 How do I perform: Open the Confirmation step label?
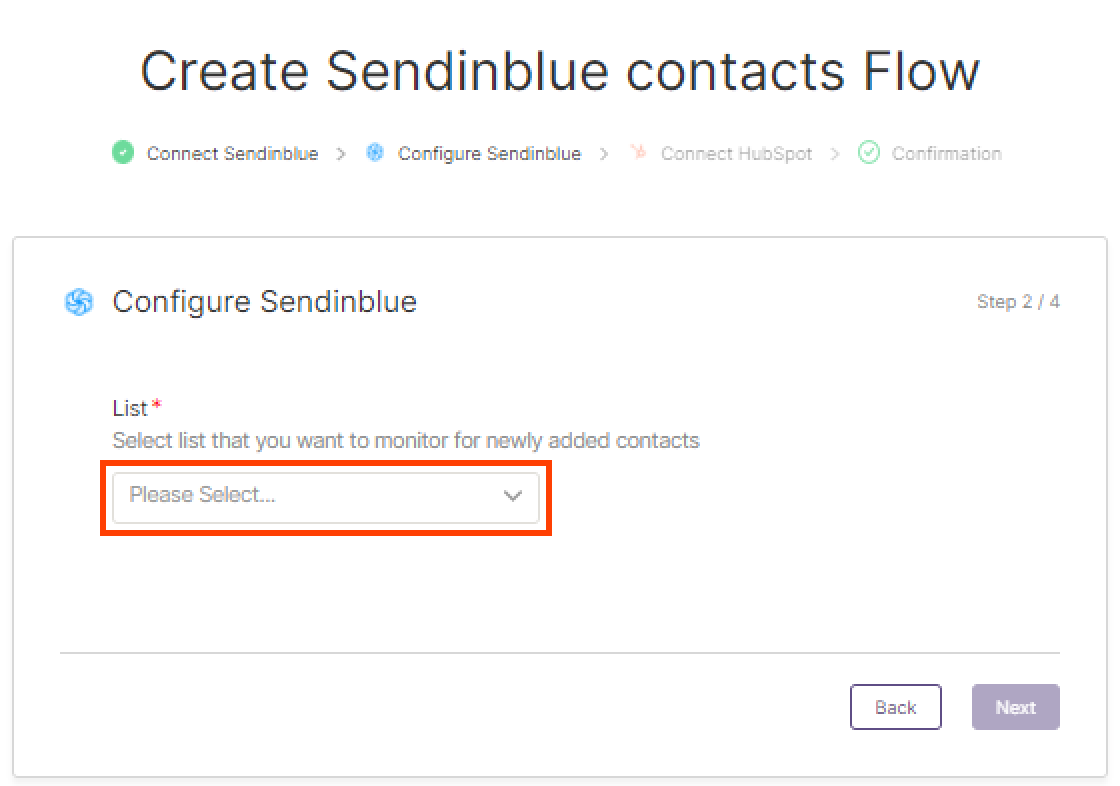(946, 154)
